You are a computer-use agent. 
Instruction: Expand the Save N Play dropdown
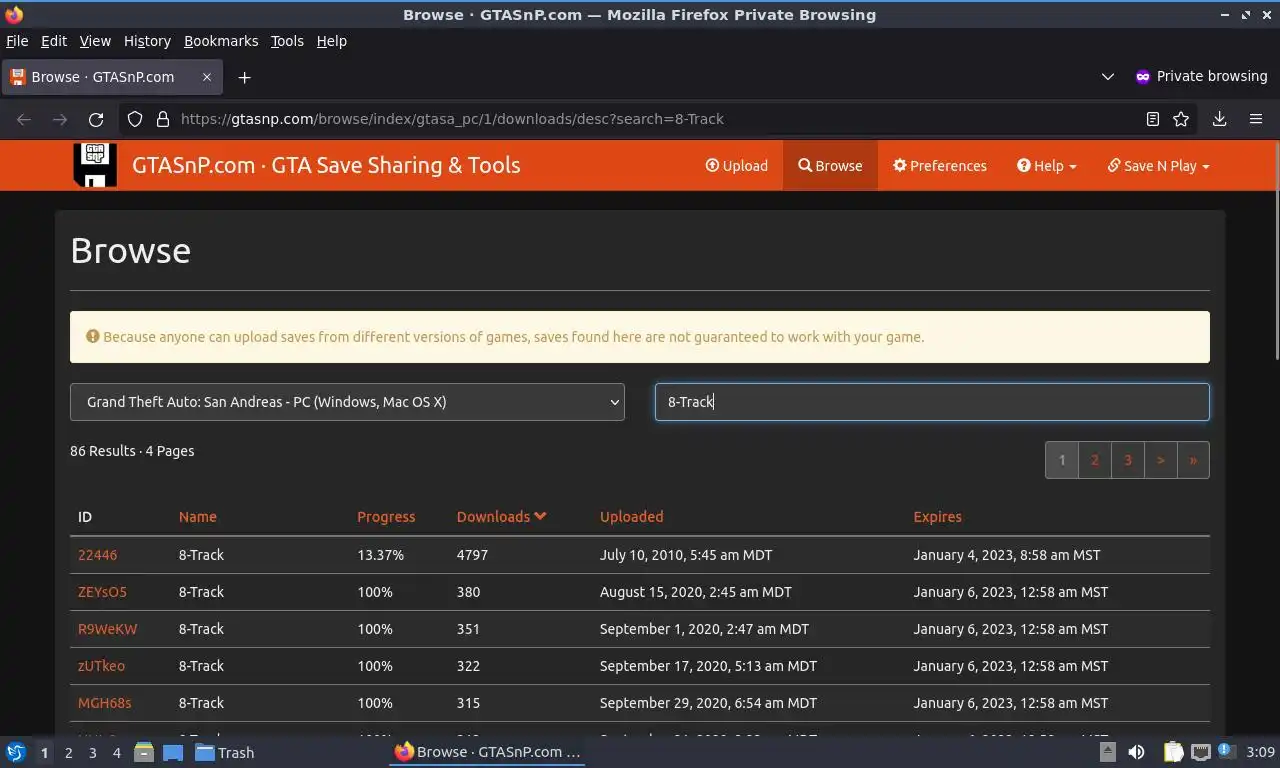1158,166
